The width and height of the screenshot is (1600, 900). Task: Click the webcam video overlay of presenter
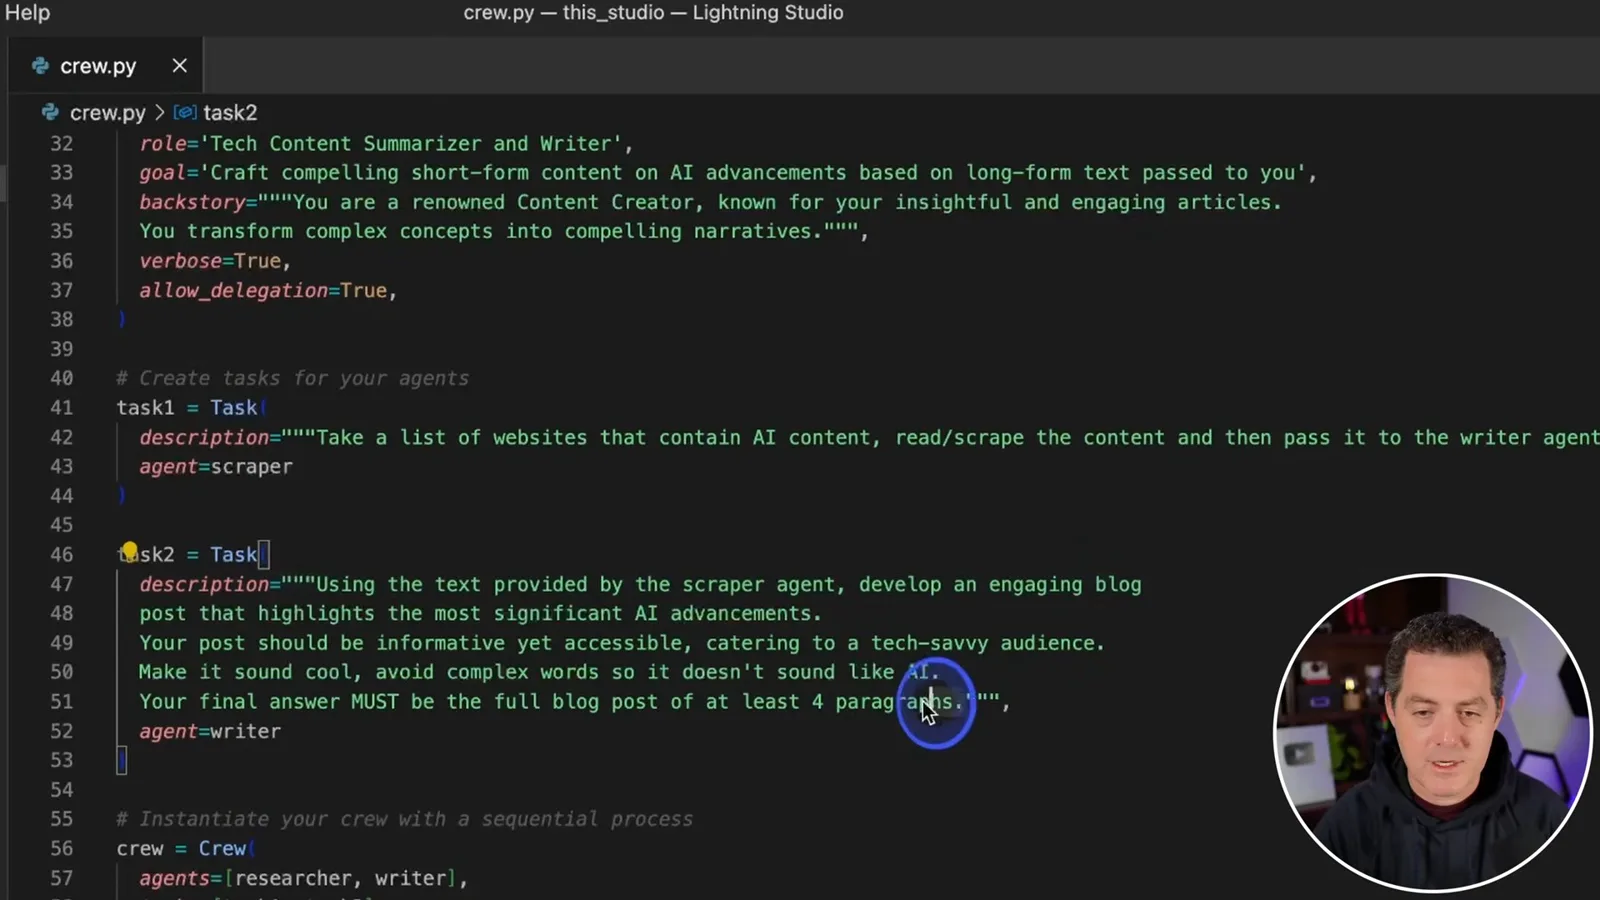(1433, 733)
